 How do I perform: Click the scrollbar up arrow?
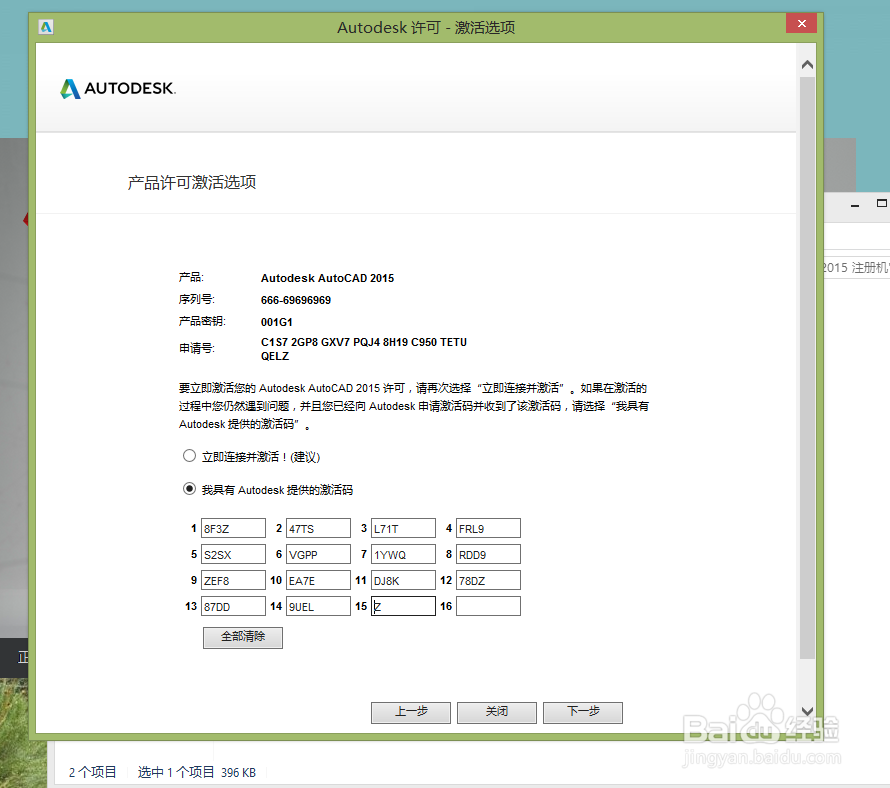click(806, 62)
